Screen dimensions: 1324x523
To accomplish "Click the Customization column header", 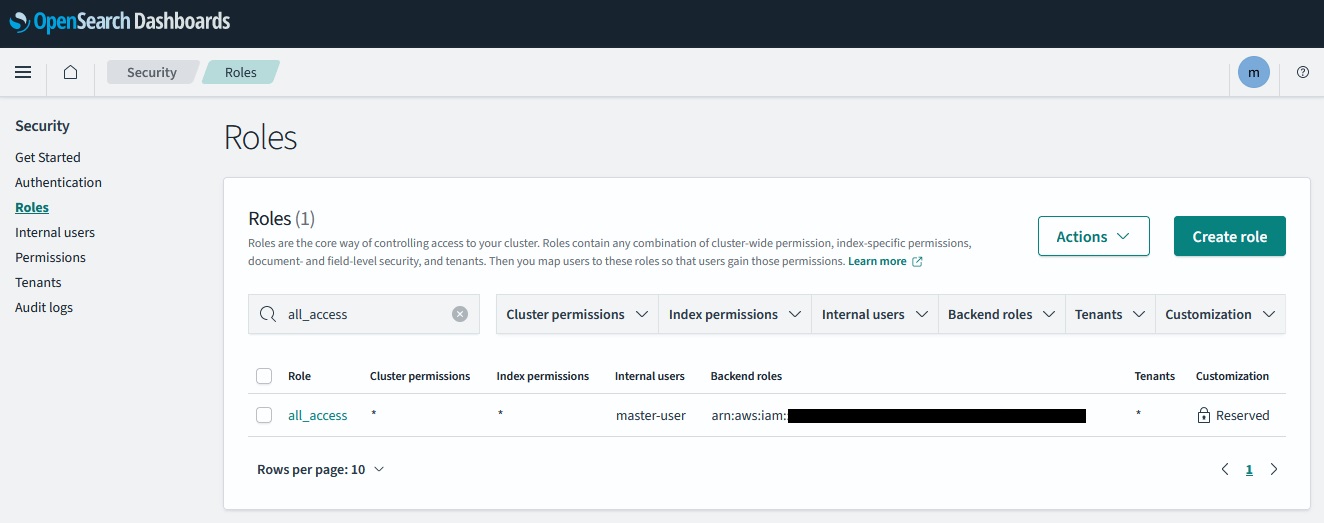I will (1232, 376).
